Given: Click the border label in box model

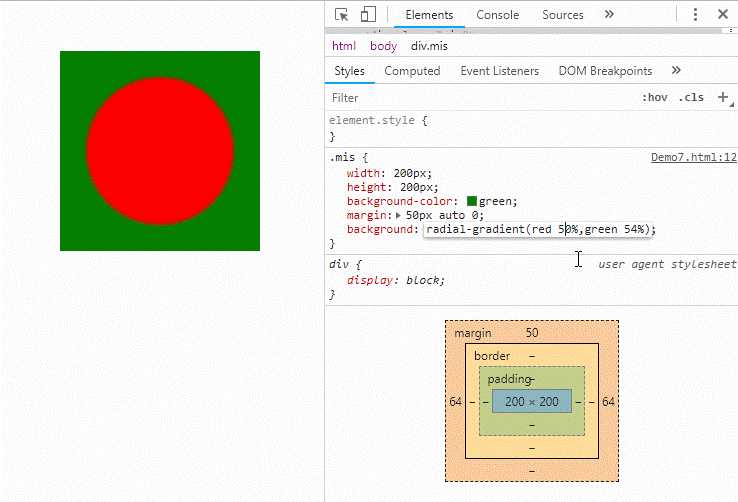Looking at the screenshot, I should [x=492, y=356].
